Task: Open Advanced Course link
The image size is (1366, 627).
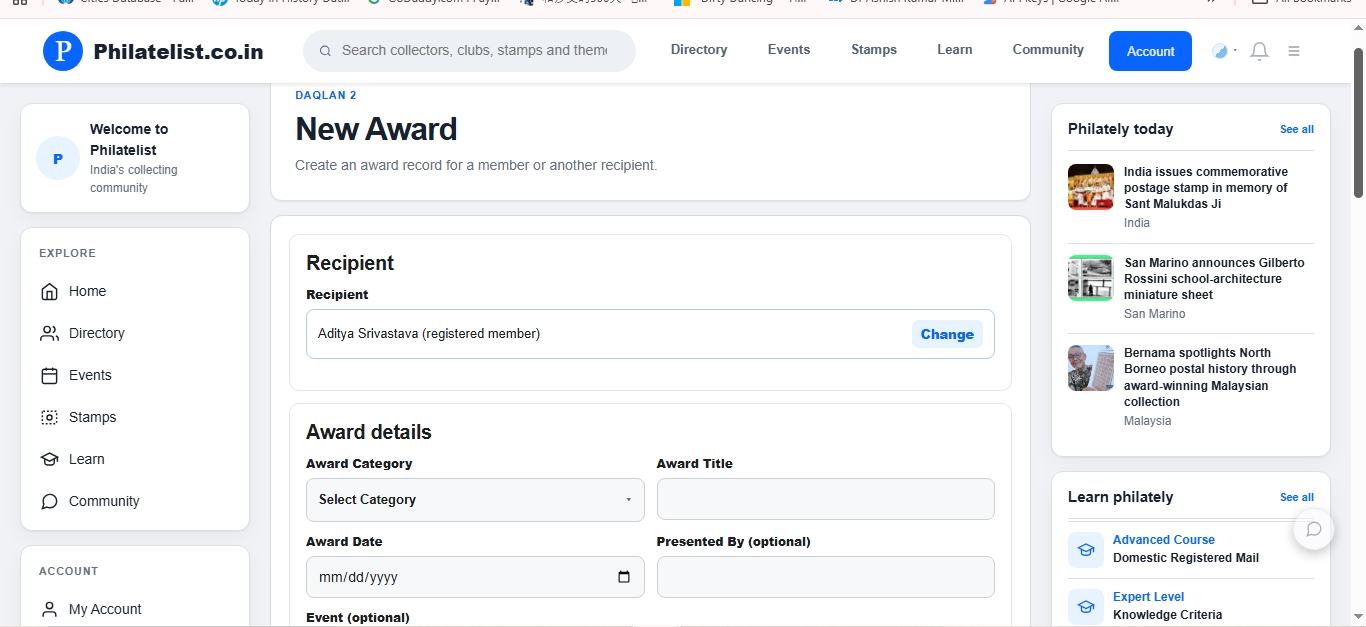Action: pos(1164,540)
